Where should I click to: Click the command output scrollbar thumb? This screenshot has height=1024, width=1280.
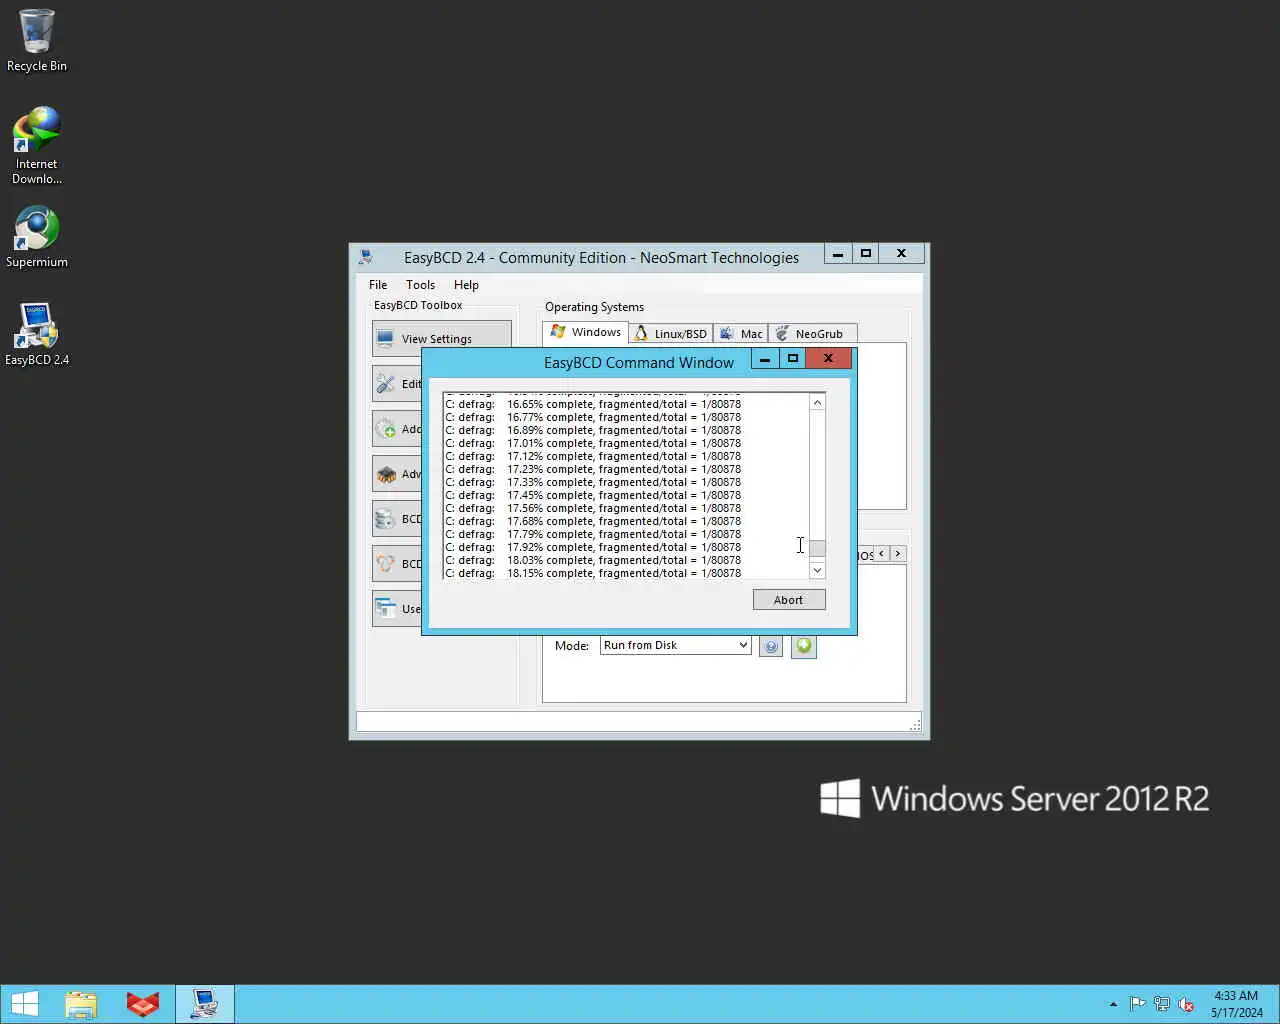click(x=817, y=548)
